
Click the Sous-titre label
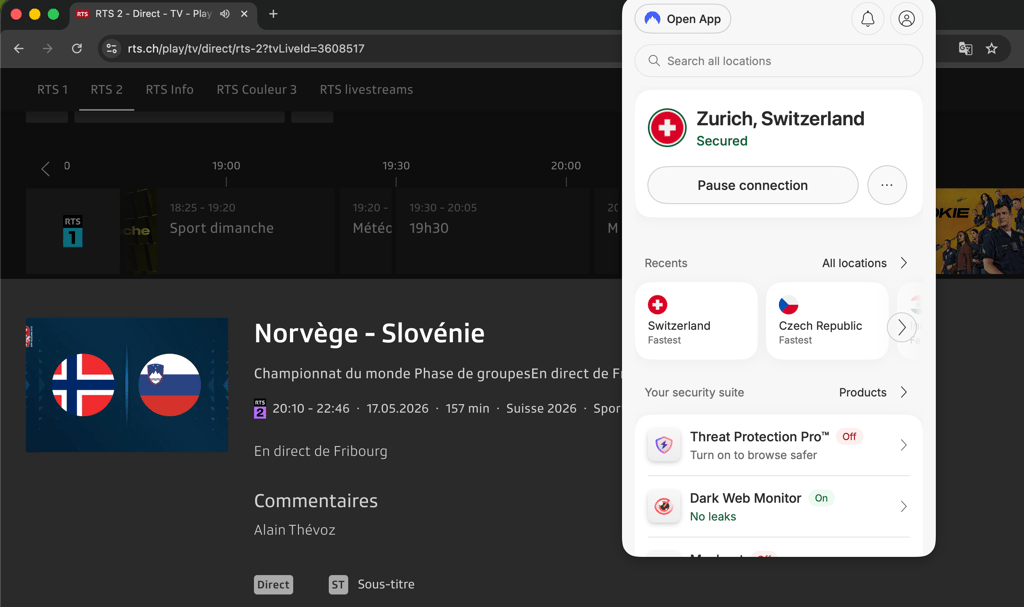pos(386,584)
